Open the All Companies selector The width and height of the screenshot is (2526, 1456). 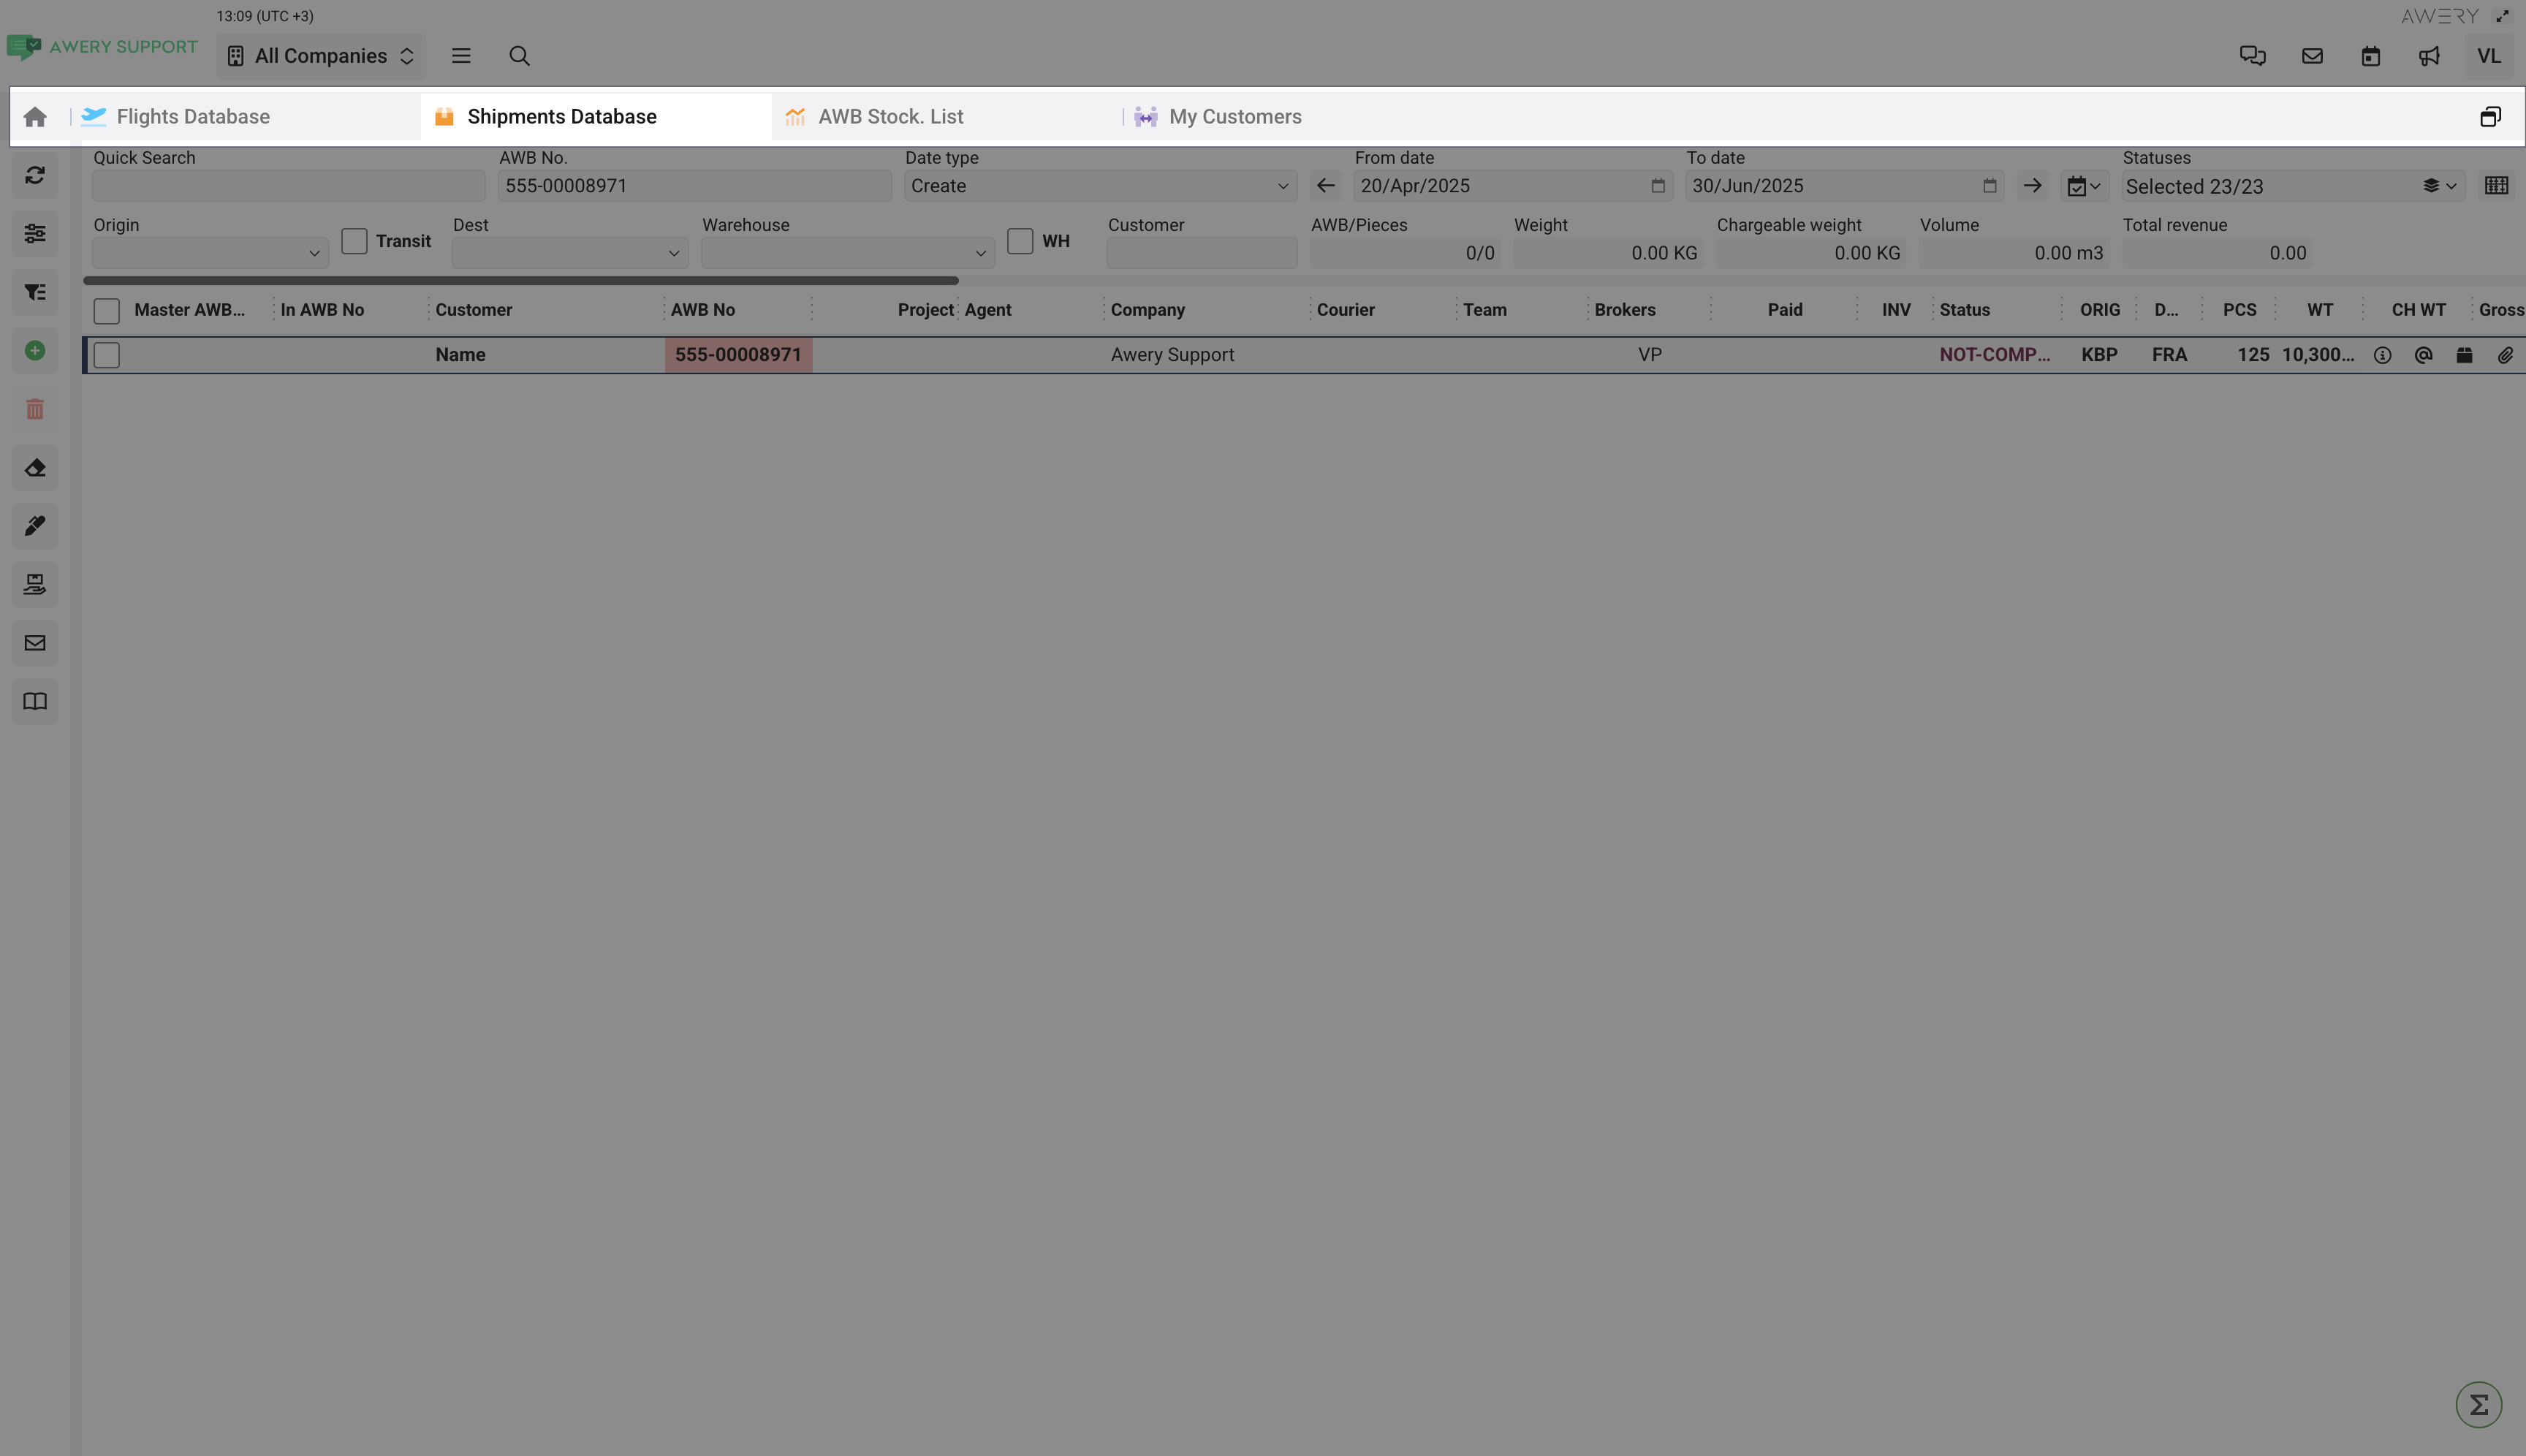[321, 56]
